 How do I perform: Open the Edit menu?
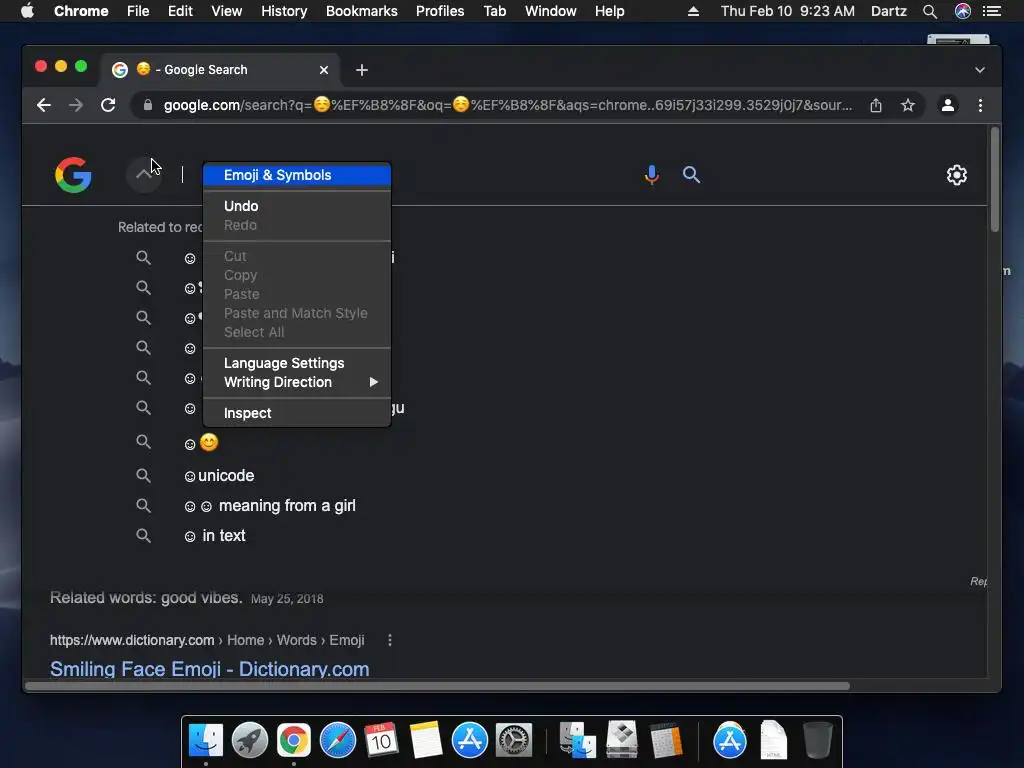click(180, 11)
